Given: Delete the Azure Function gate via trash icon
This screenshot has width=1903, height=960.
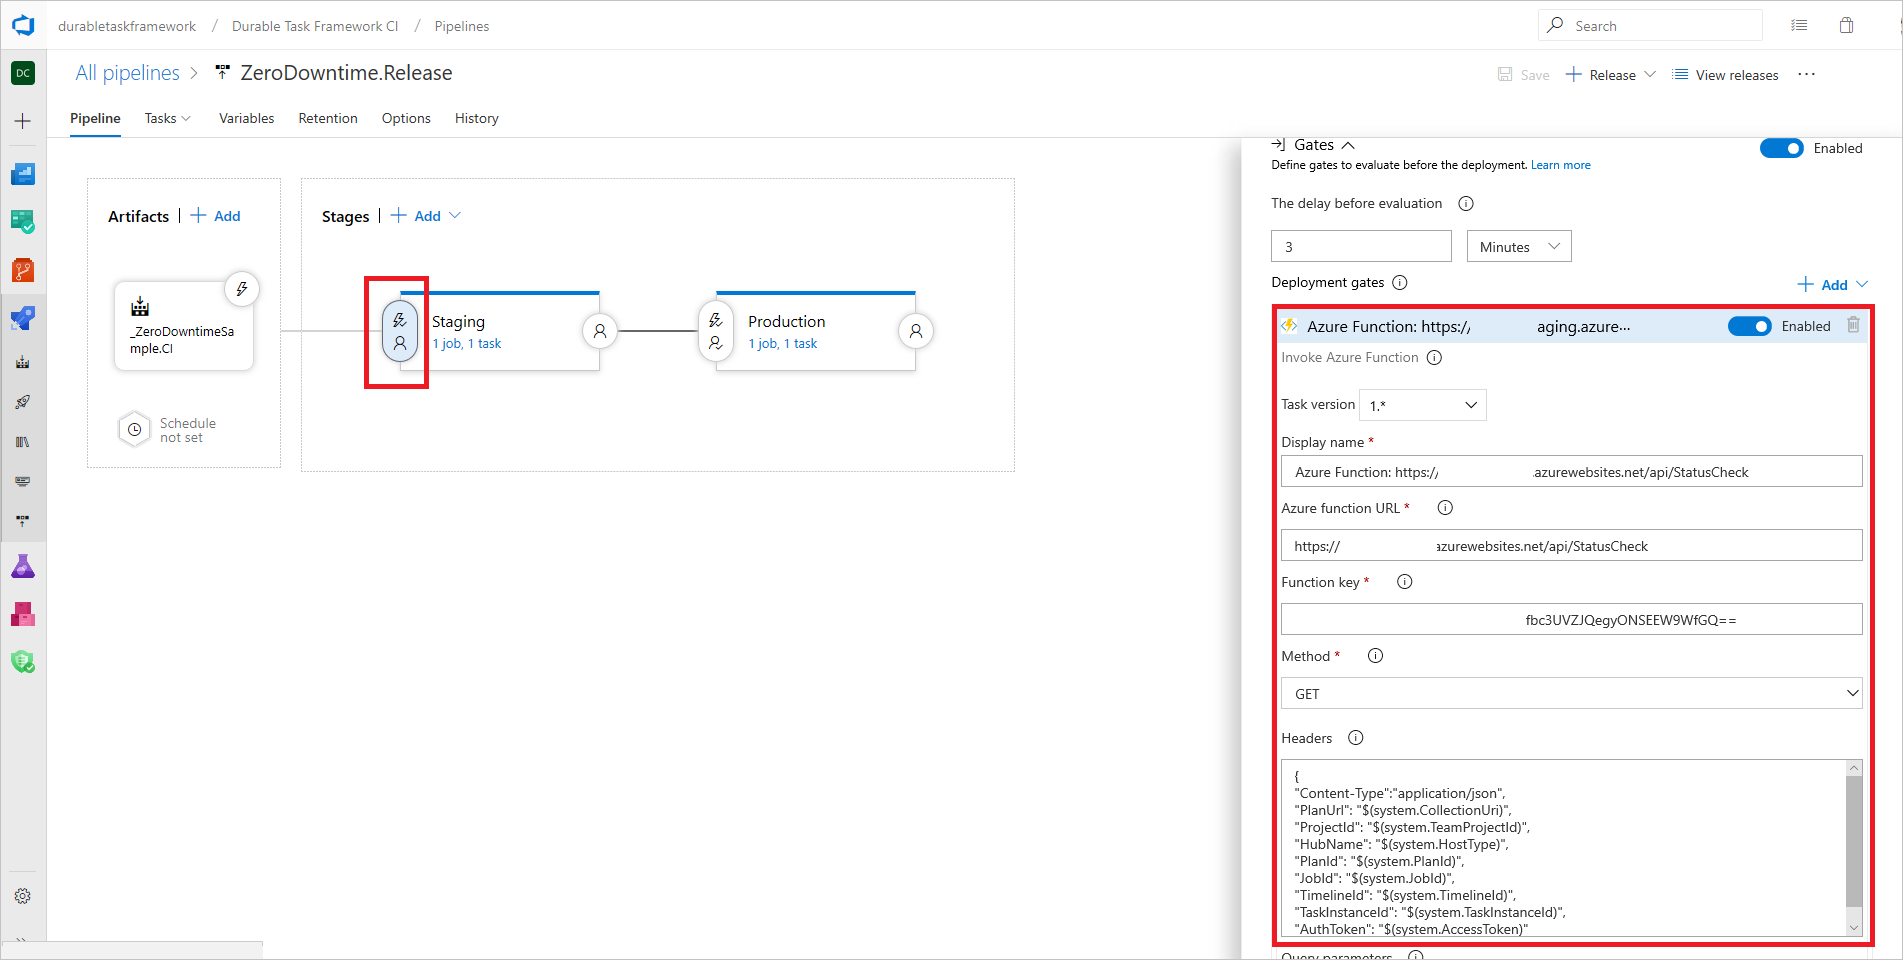Looking at the screenshot, I should coord(1855,325).
